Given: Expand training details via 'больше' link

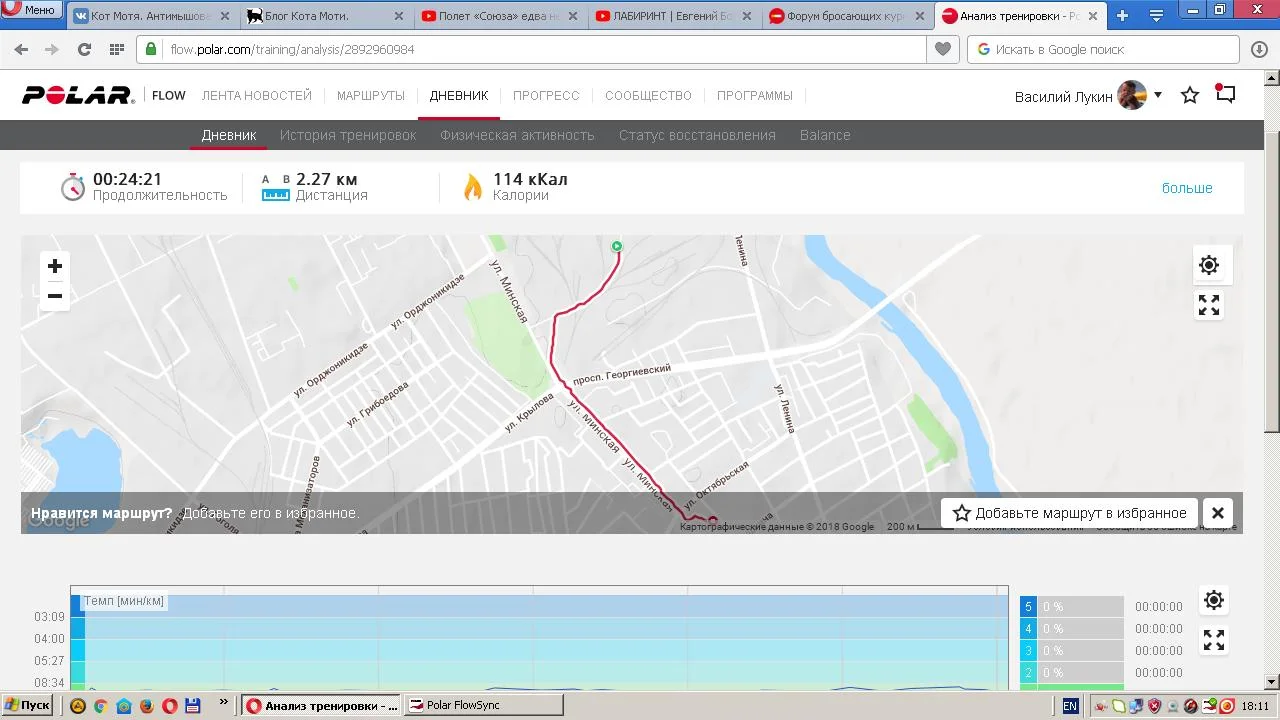Looking at the screenshot, I should point(1187,188).
